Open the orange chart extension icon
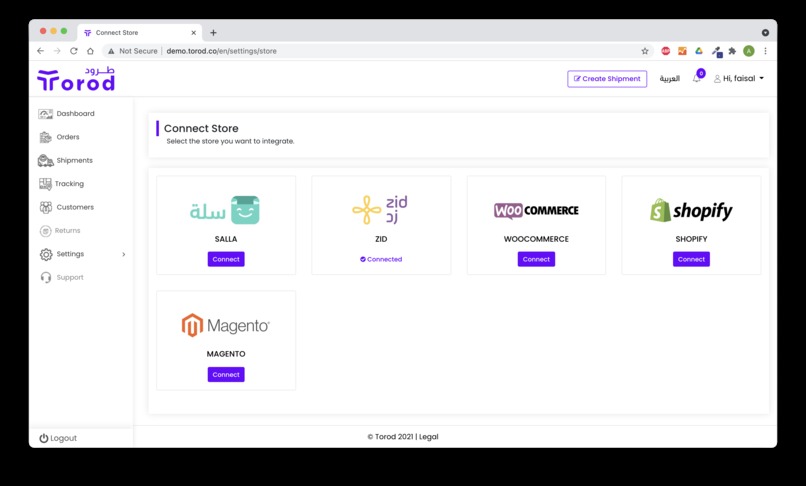806x486 pixels. (x=682, y=51)
